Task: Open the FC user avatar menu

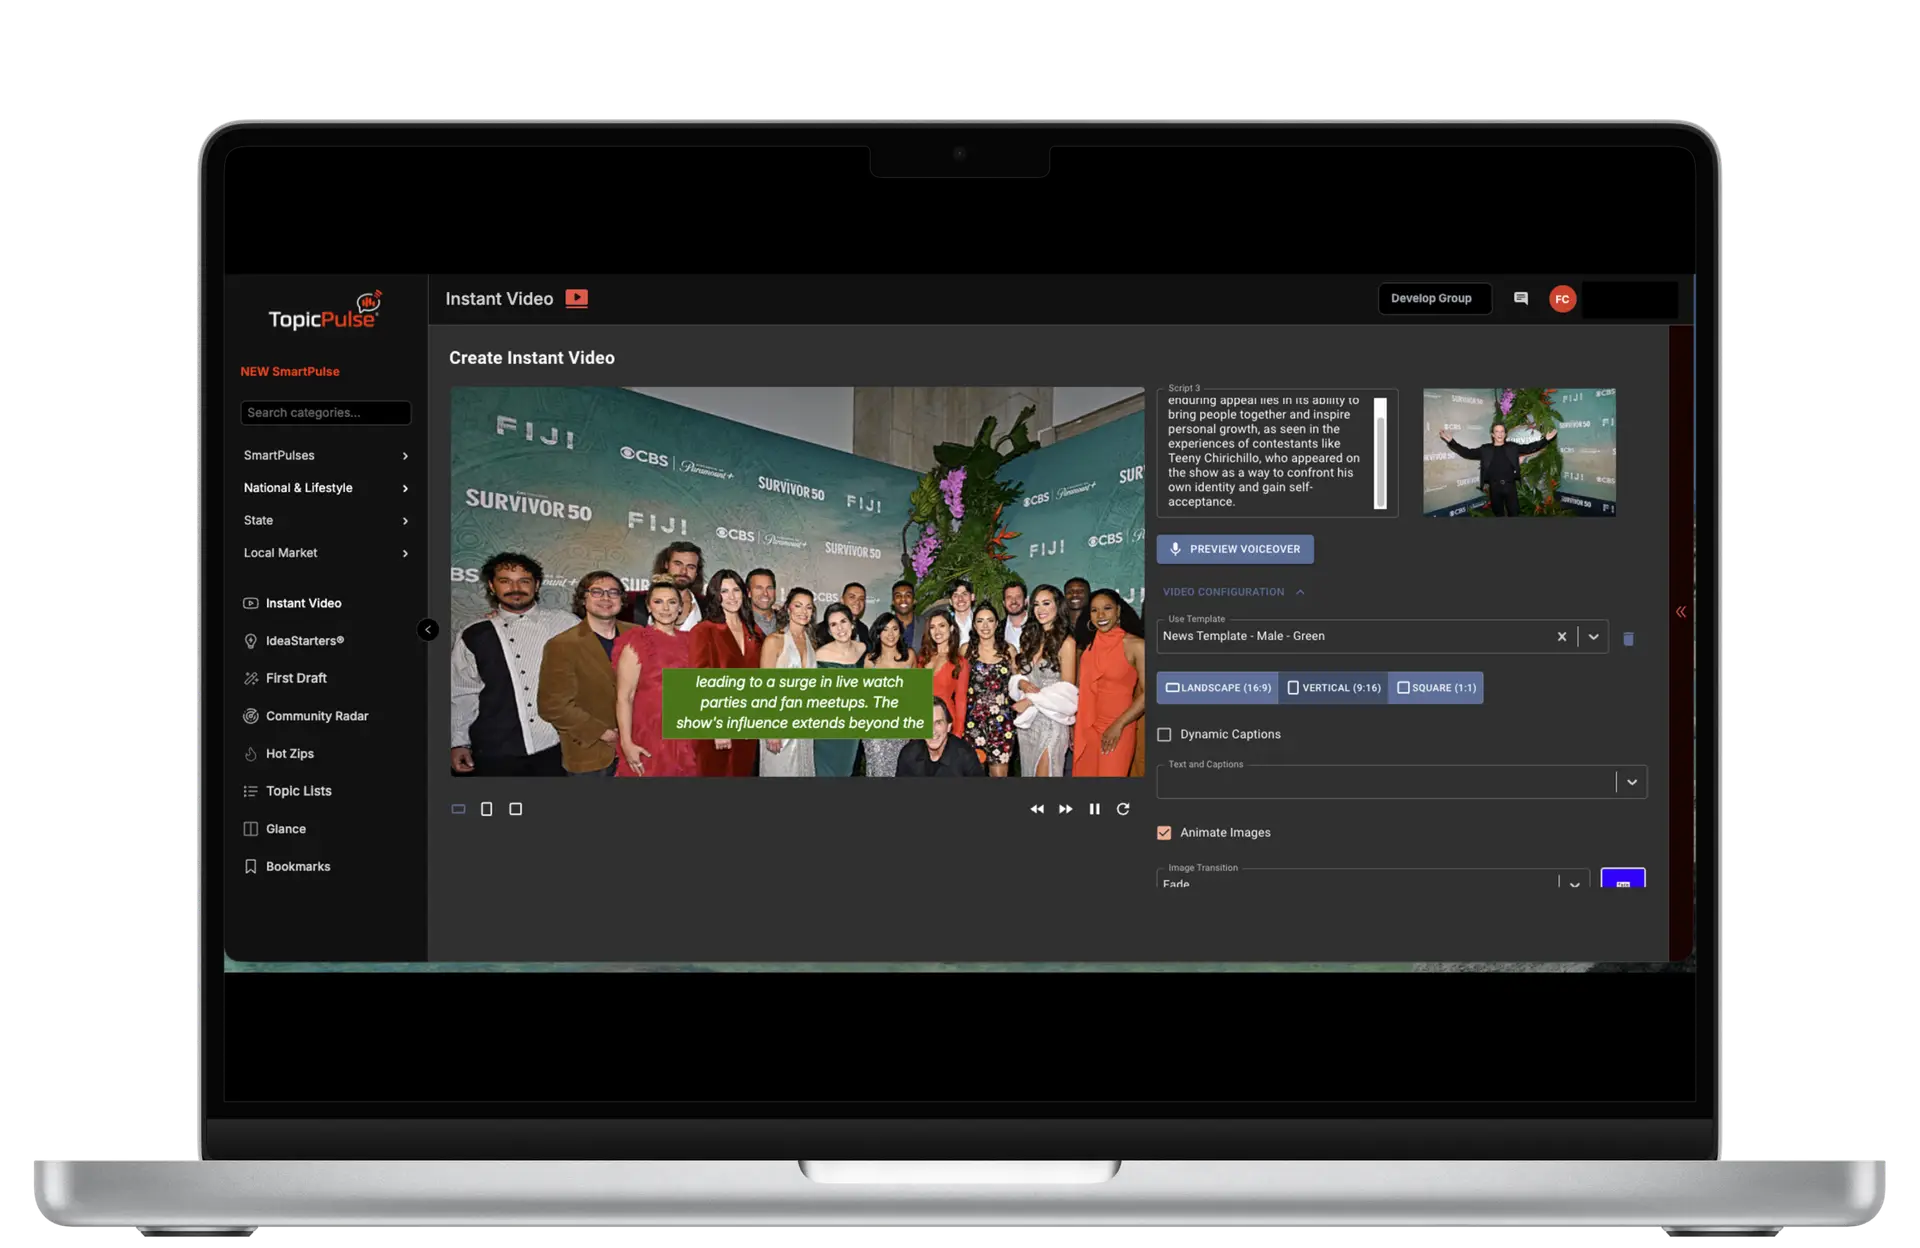Action: (1562, 299)
